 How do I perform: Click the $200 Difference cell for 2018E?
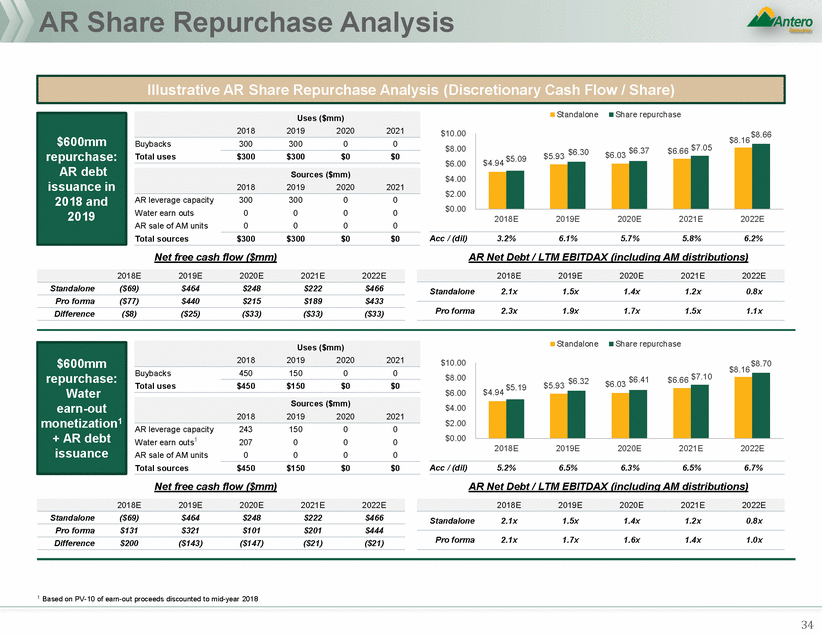click(126, 542)
